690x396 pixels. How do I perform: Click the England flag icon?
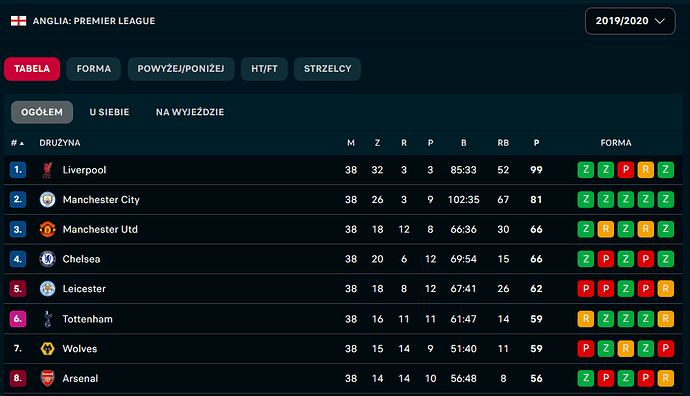pos(18,21)
